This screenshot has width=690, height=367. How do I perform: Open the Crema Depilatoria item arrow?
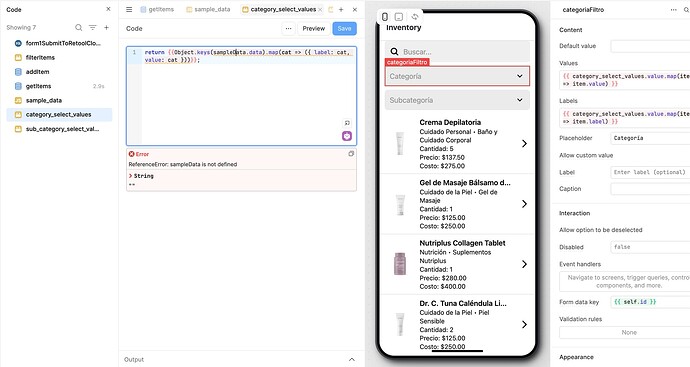pyautogui.click(x=524, y=143)
